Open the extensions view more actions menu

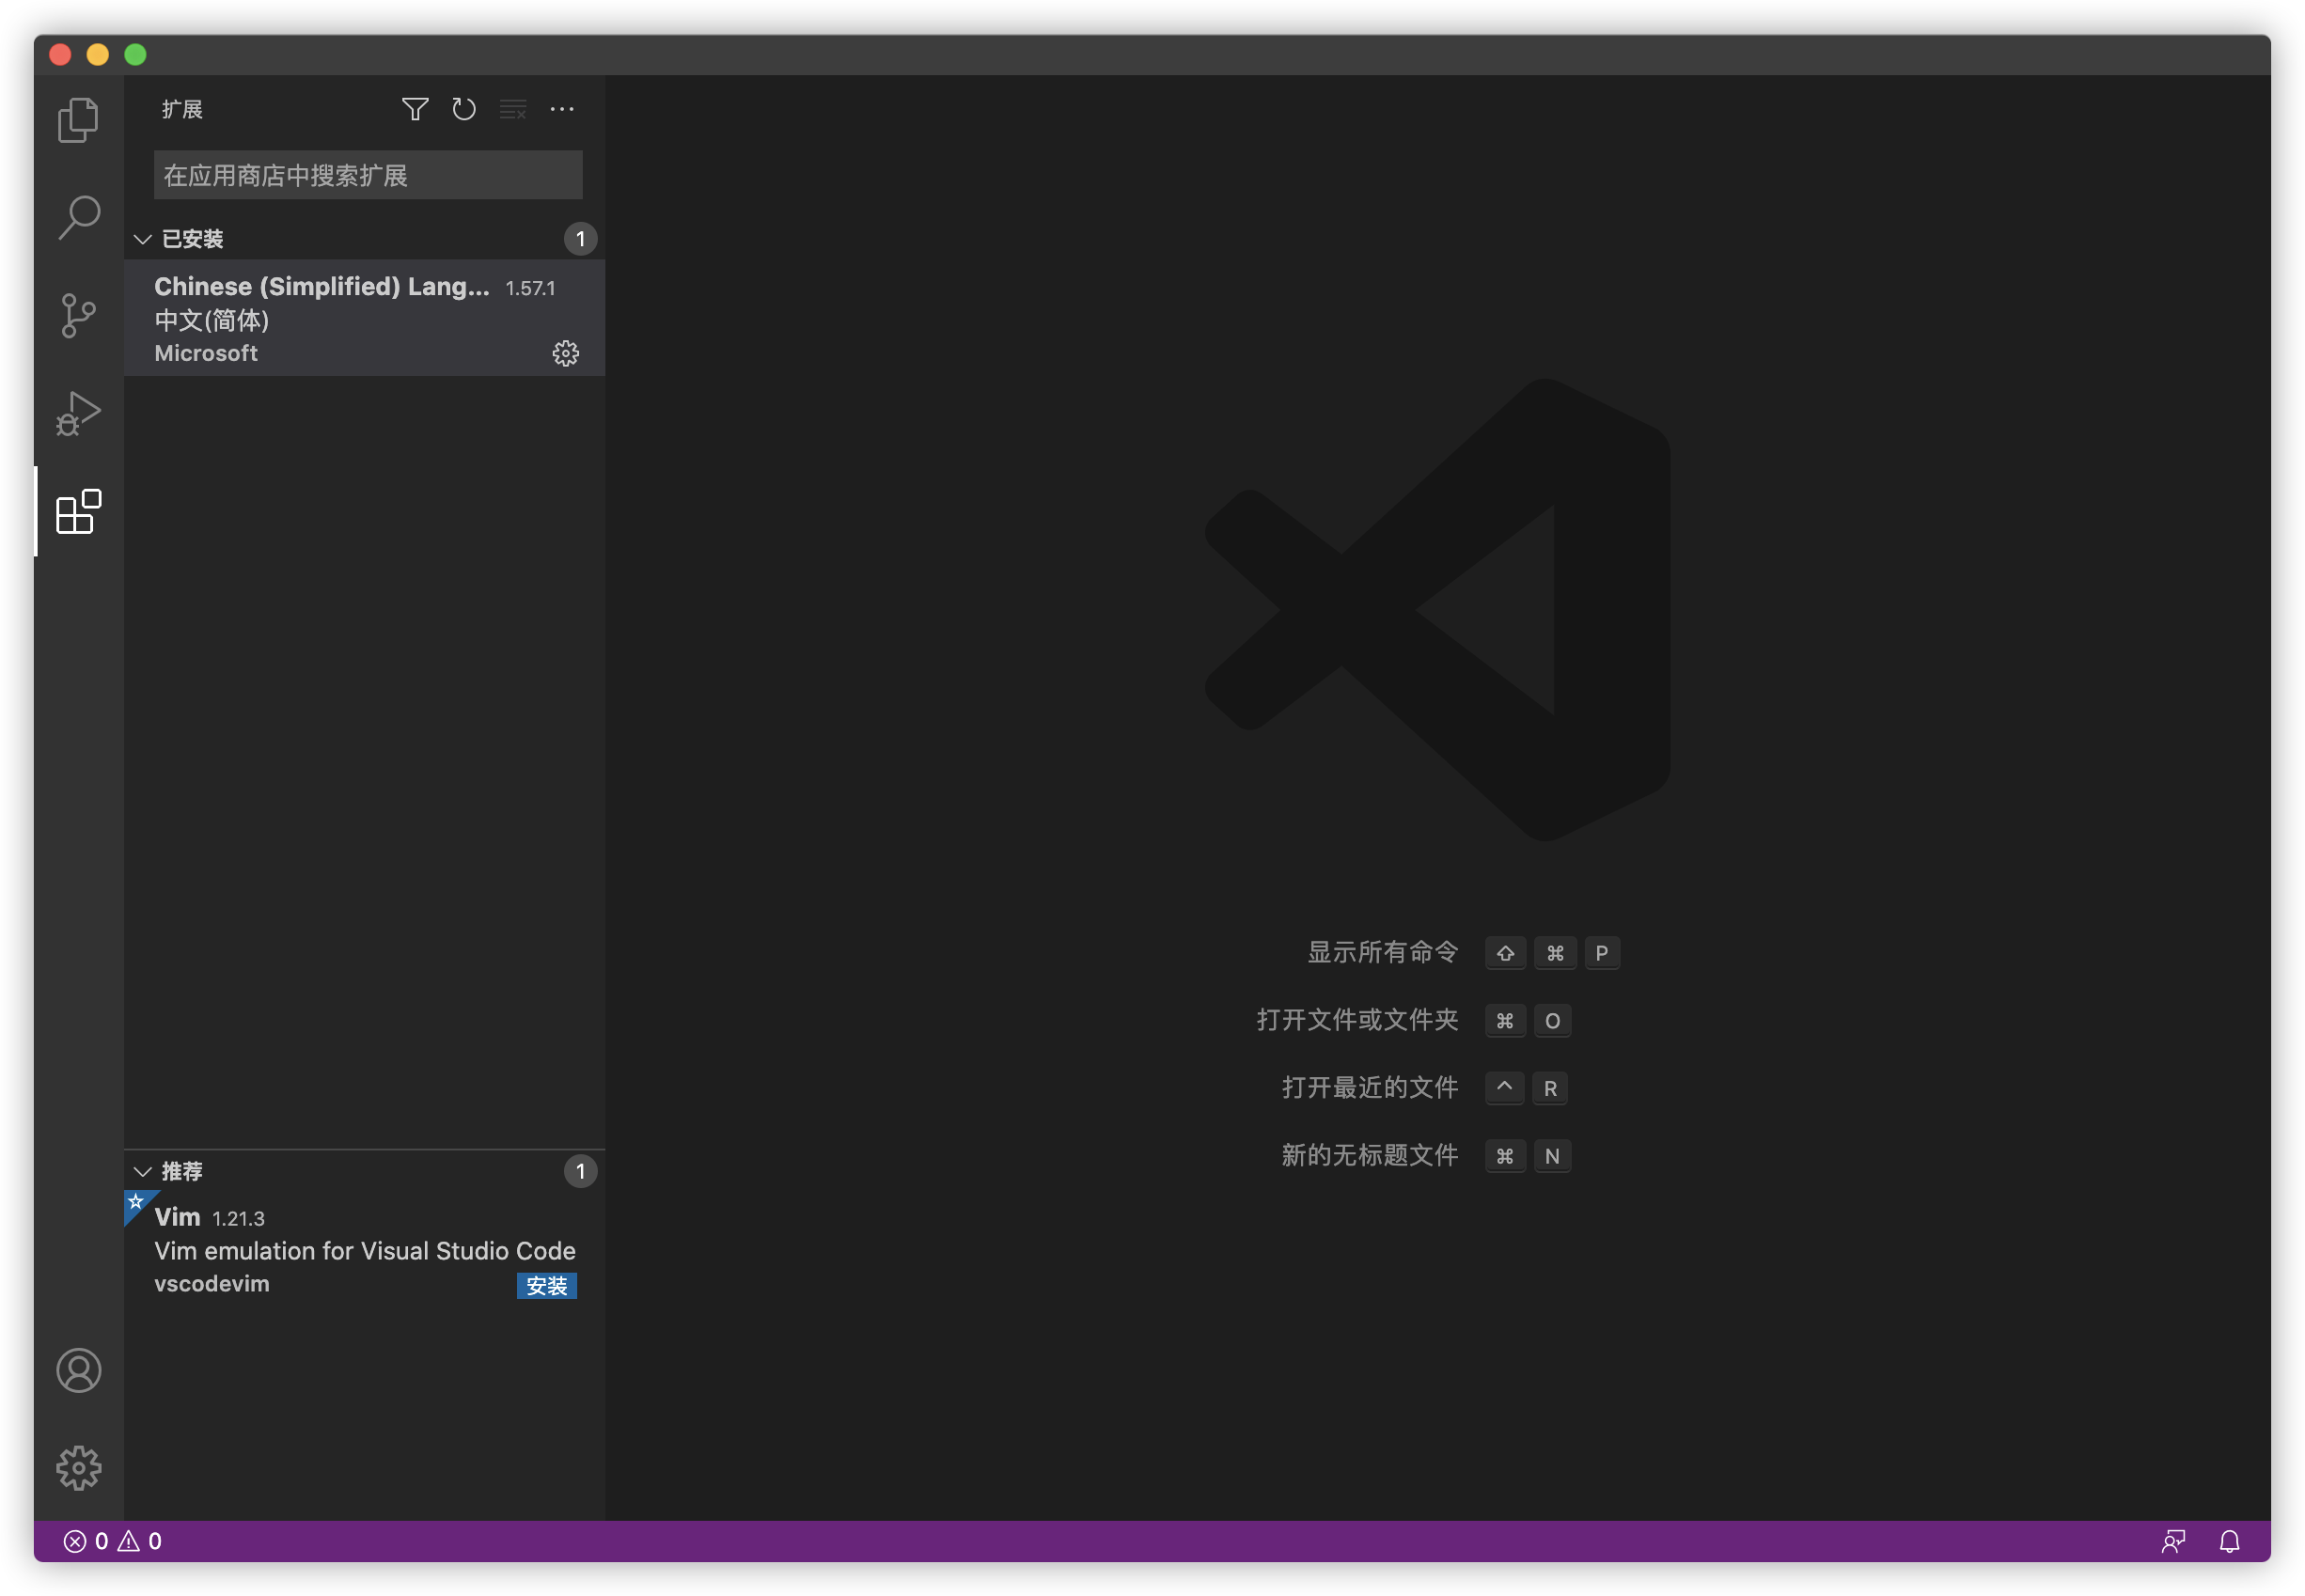[562, 109]
